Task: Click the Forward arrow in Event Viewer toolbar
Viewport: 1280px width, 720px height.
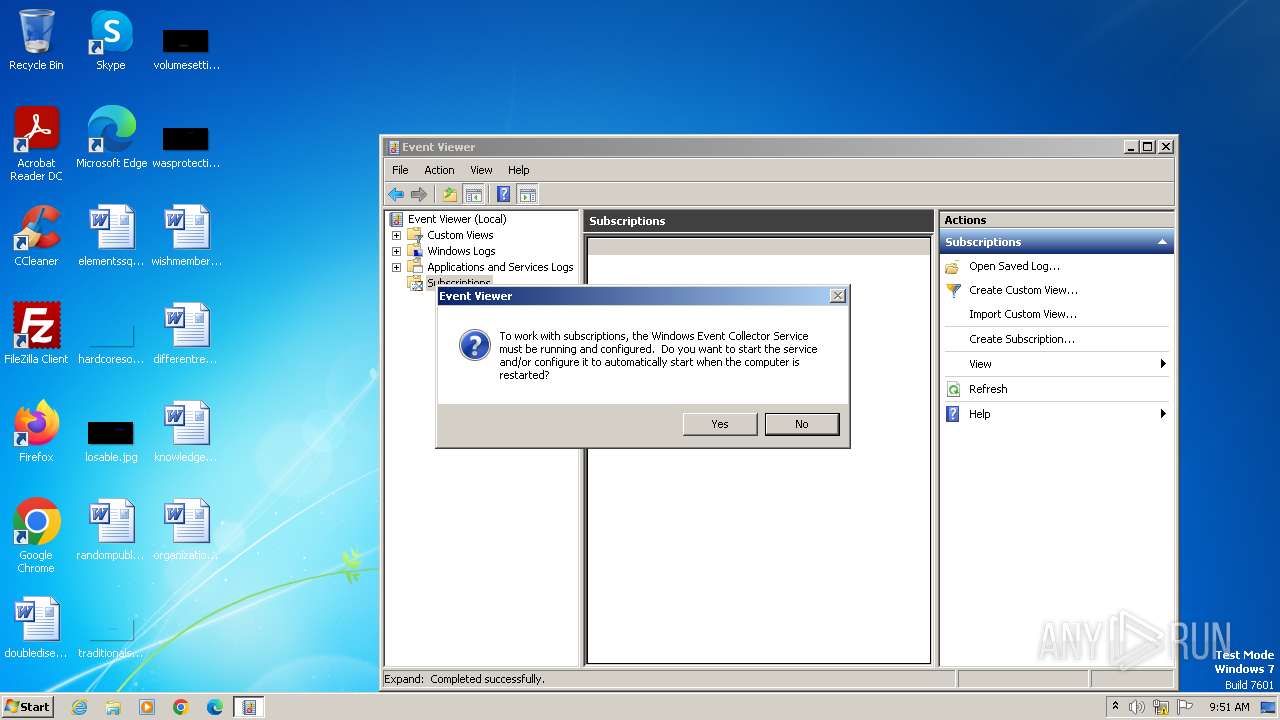Action: point(419,194)
